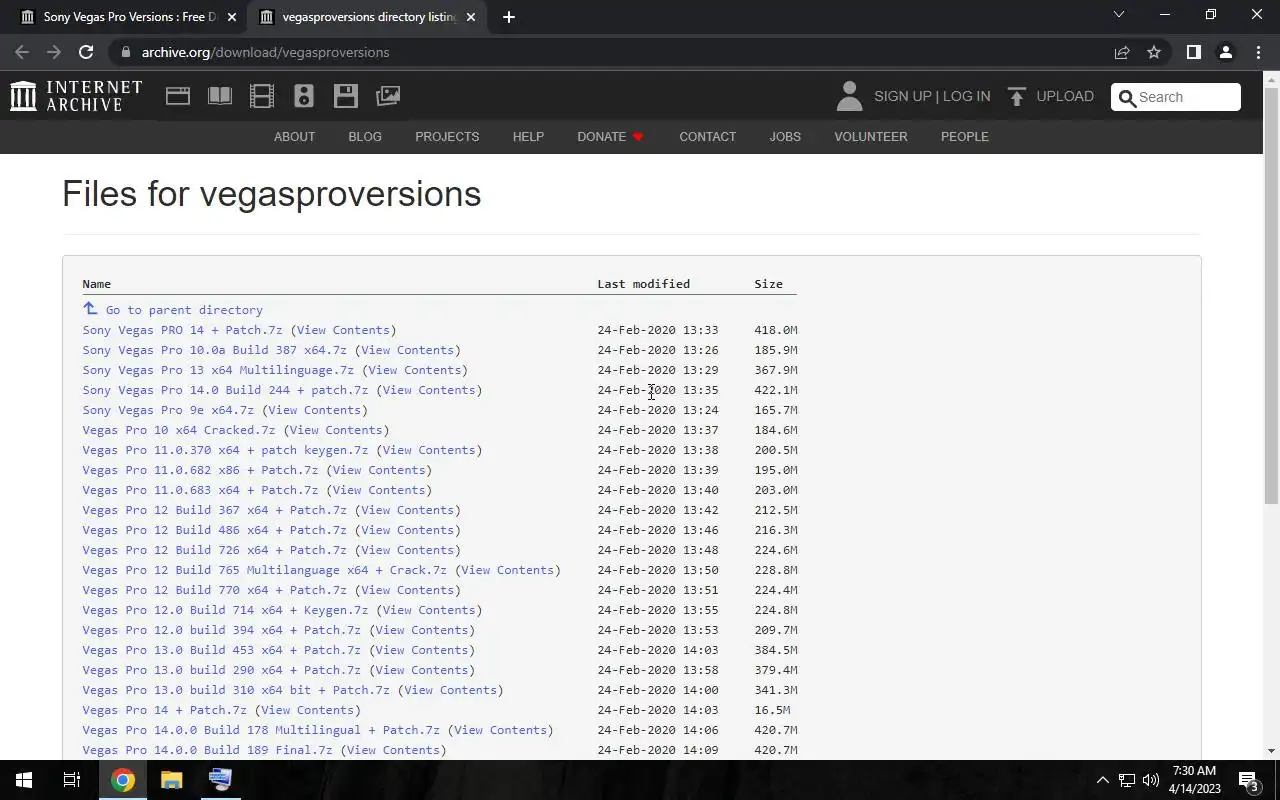Open the Texts book icon
1280x800 pixels.
click(220, 96)
